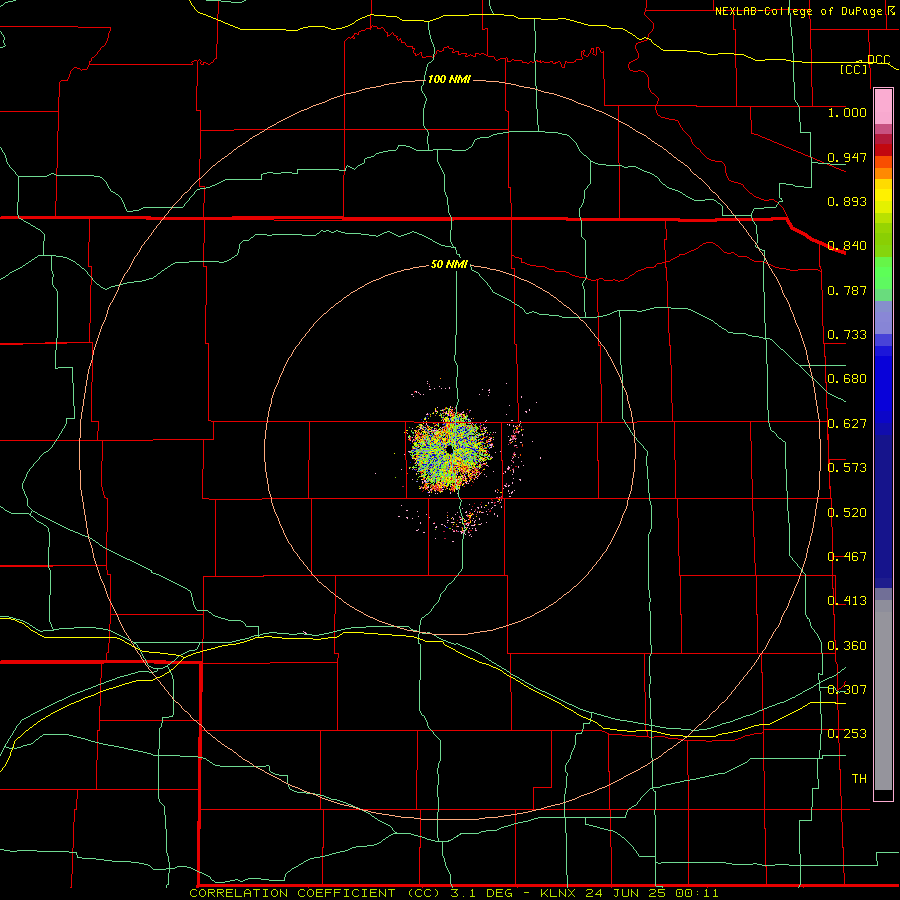Viewport: 900px width, 900px height.
Task: Click the 0.520 scale value
Action: pyautogui.click(x=847, y=513)
